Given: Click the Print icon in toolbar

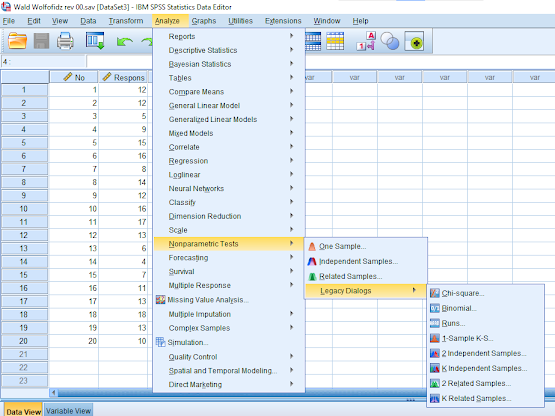Looking at the screenshot, I should pyautogui.click(x=65, y=41).
